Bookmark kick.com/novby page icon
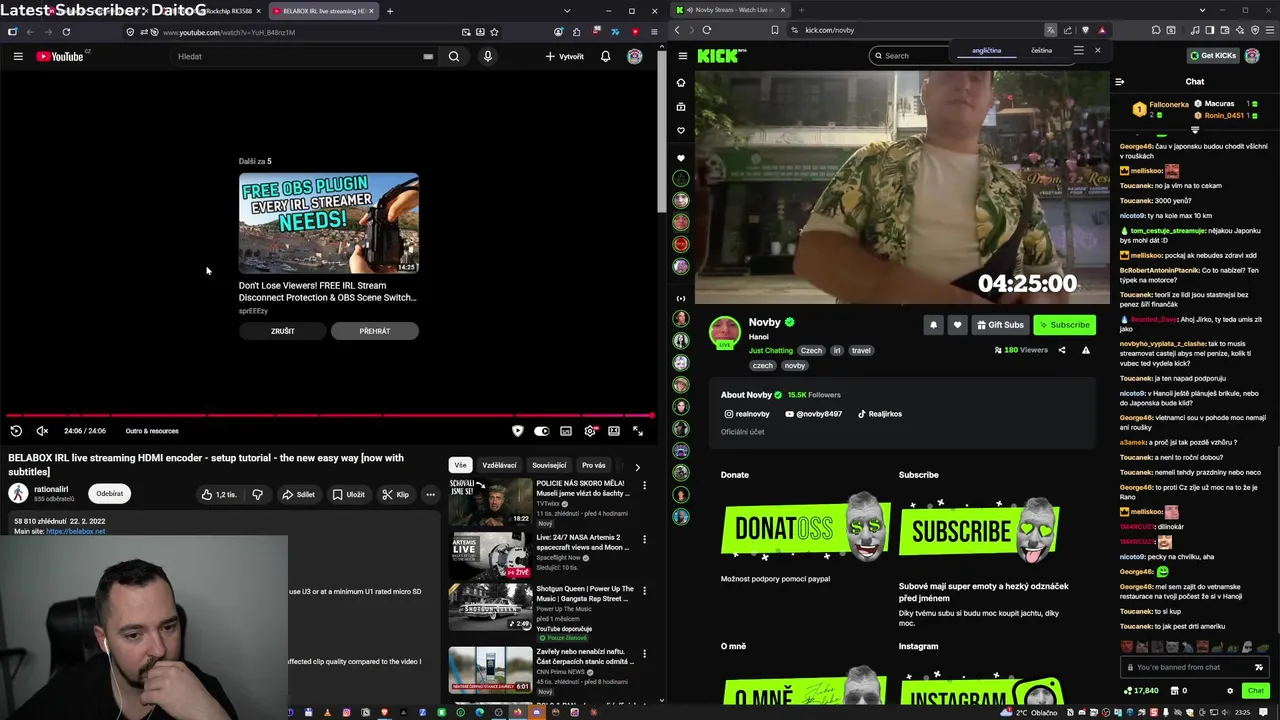1280x720 pixels. (x=774, y=30)
